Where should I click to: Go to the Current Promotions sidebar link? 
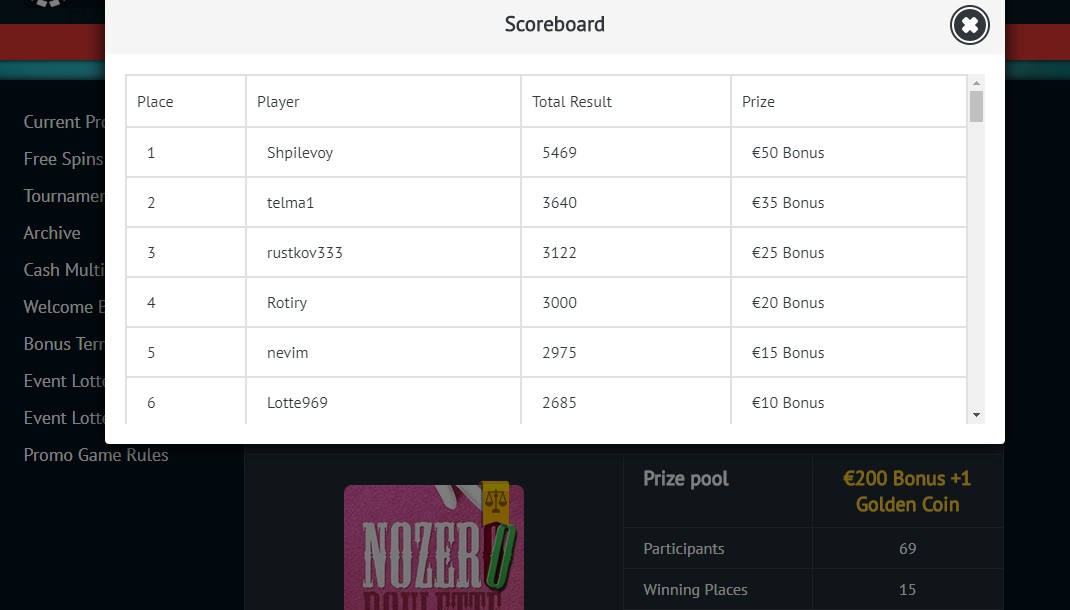pyautogui.click(x=65, y=122)
